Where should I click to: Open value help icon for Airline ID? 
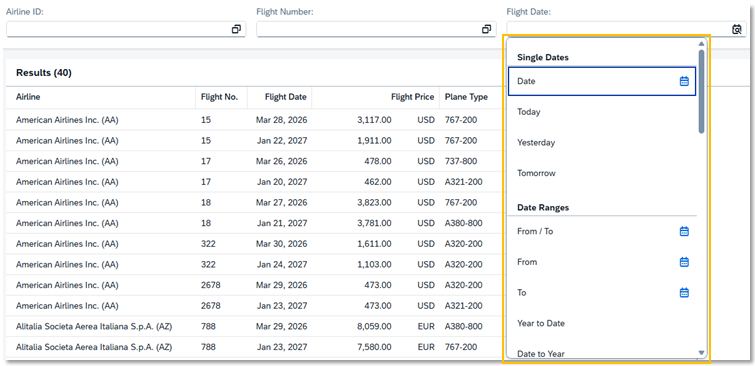pos(236,29)
